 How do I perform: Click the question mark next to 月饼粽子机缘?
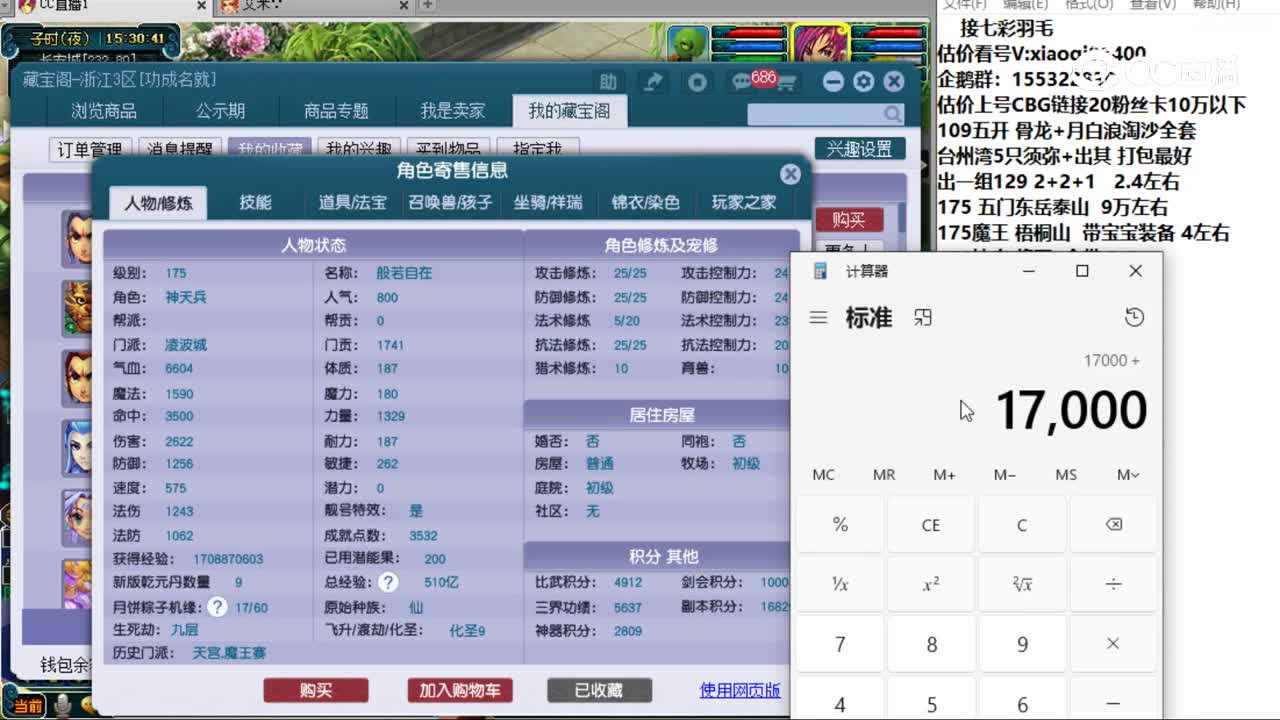[218, 607]
